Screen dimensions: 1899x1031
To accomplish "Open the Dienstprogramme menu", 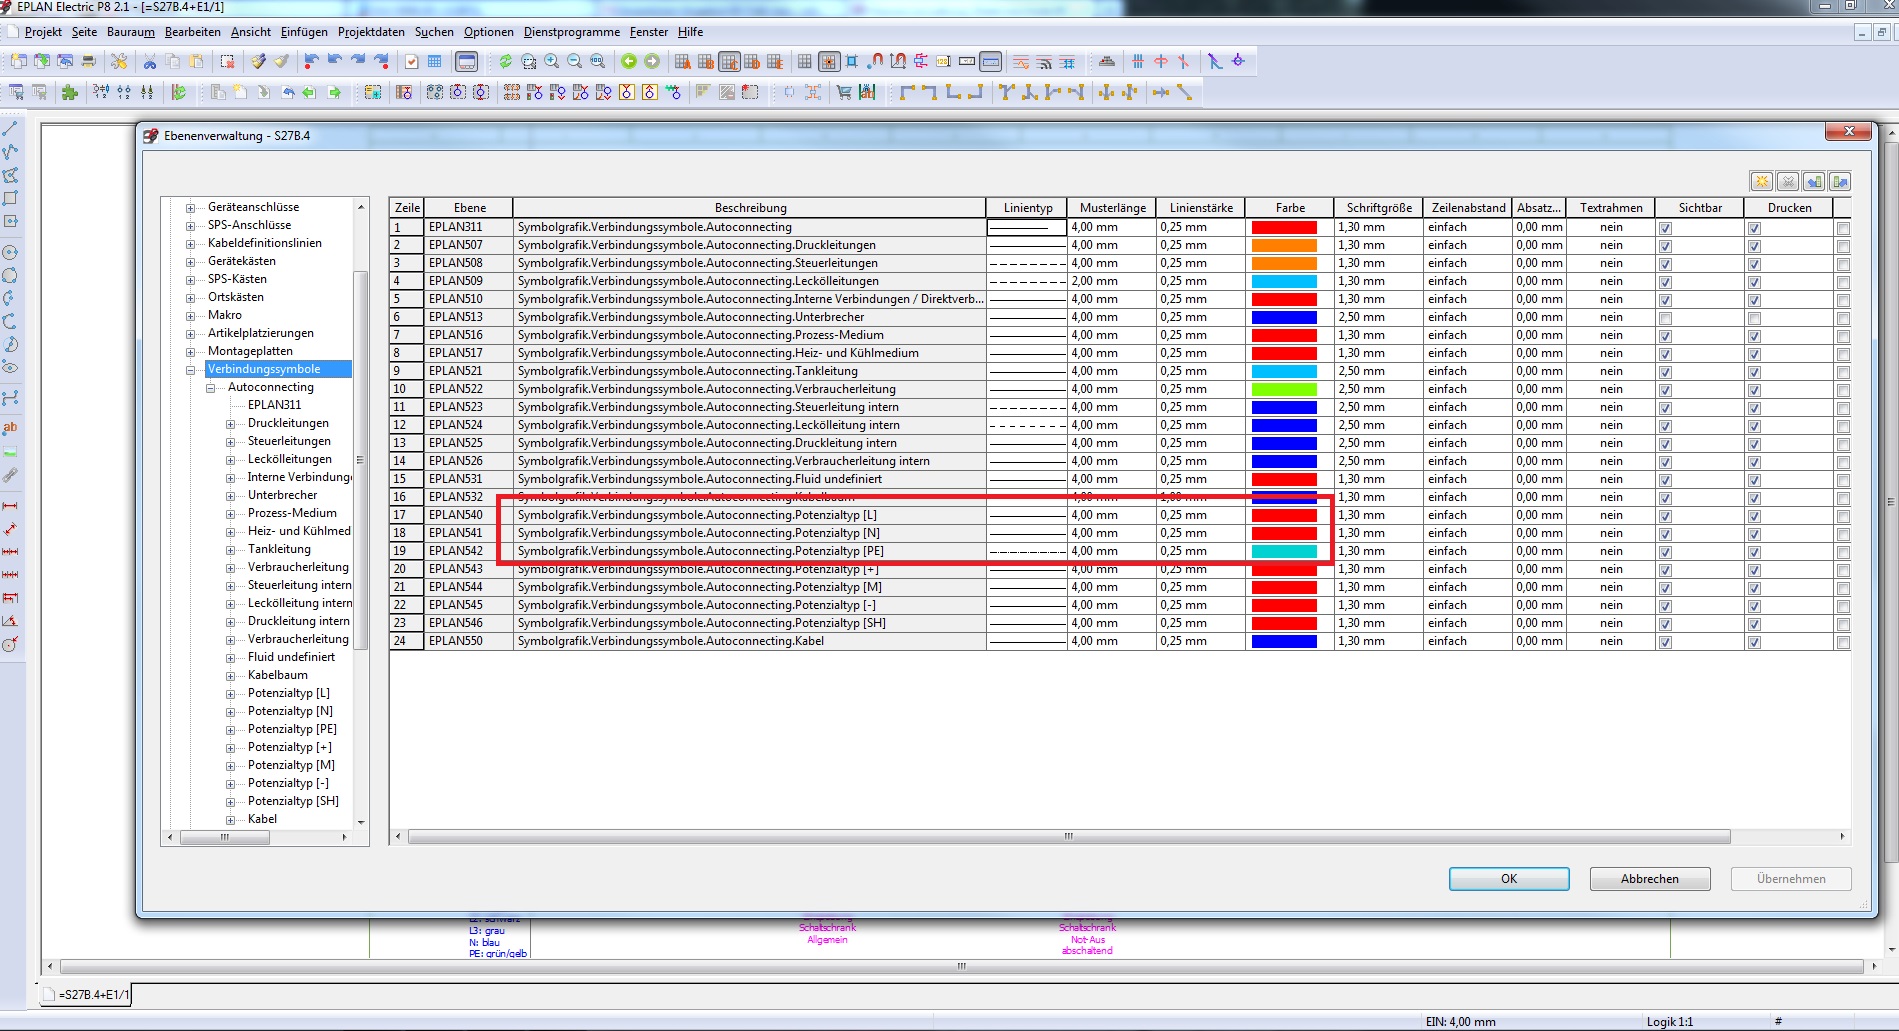I will click(x=572, y=32).
